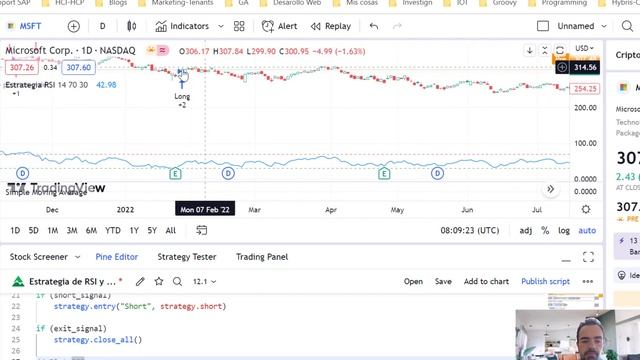This screenshot has width=640, height=360.
Task: Click the dividend D marker near December
Action: 23,173
